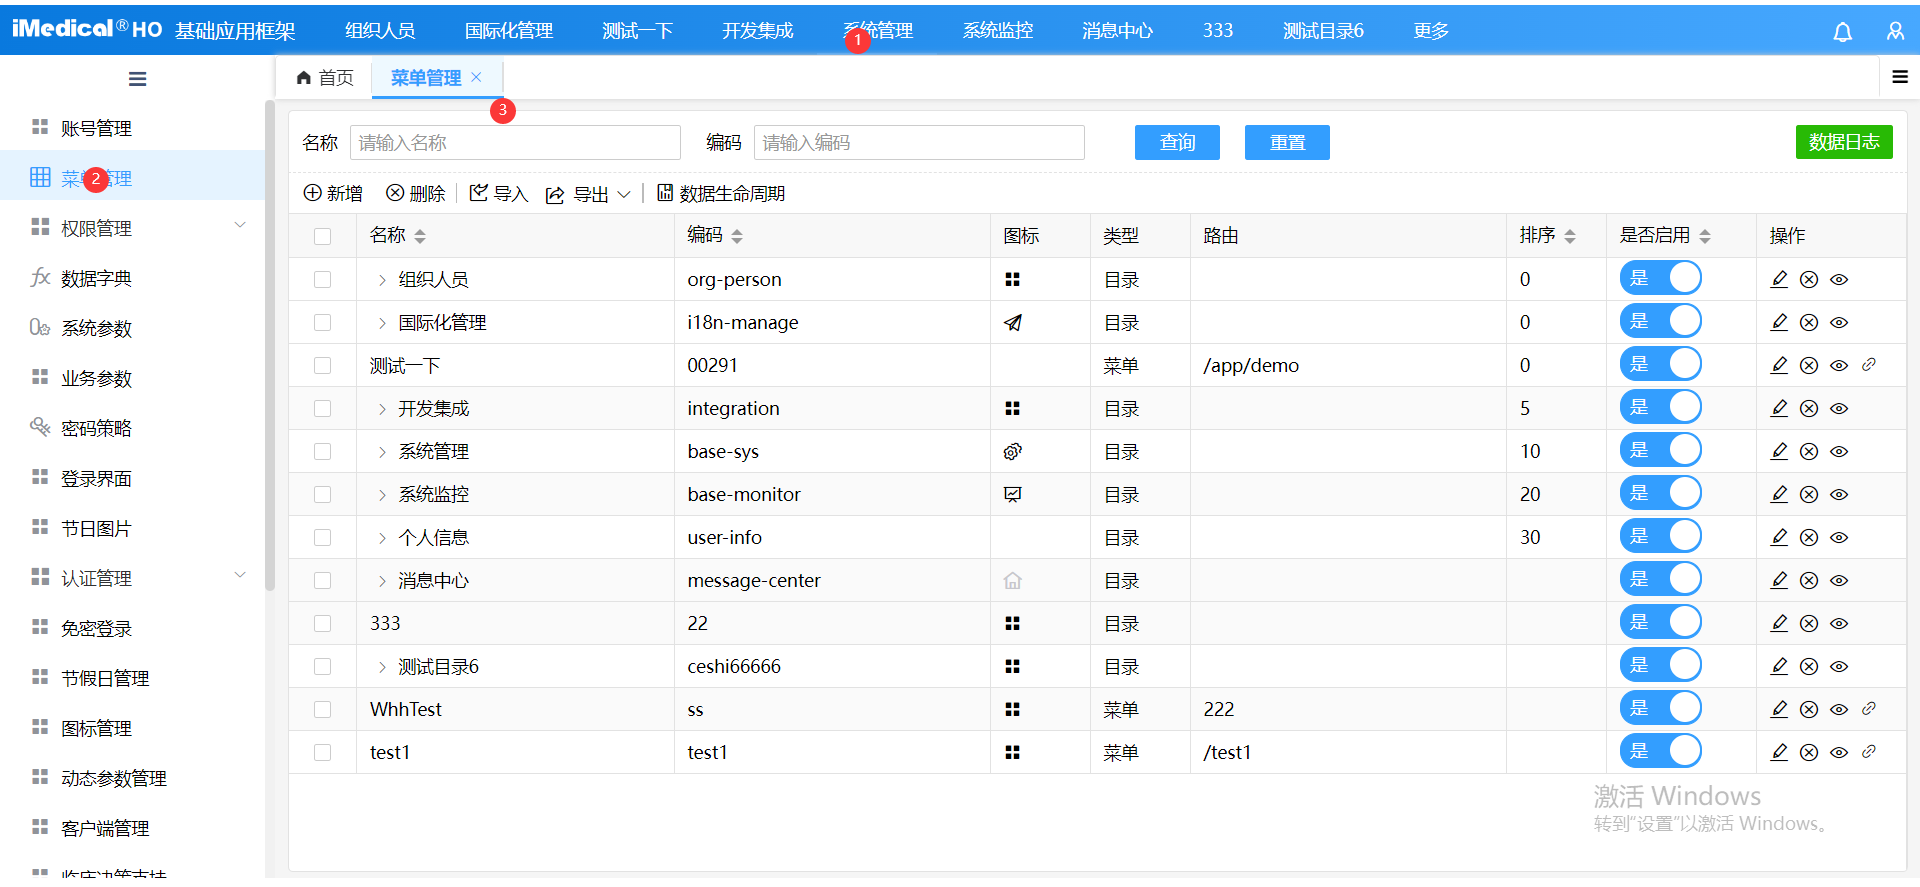The width and height of the screenshot is (1920, 887).
Task: View details eye icon for 333 row
Action: (x=1839, y=624)
